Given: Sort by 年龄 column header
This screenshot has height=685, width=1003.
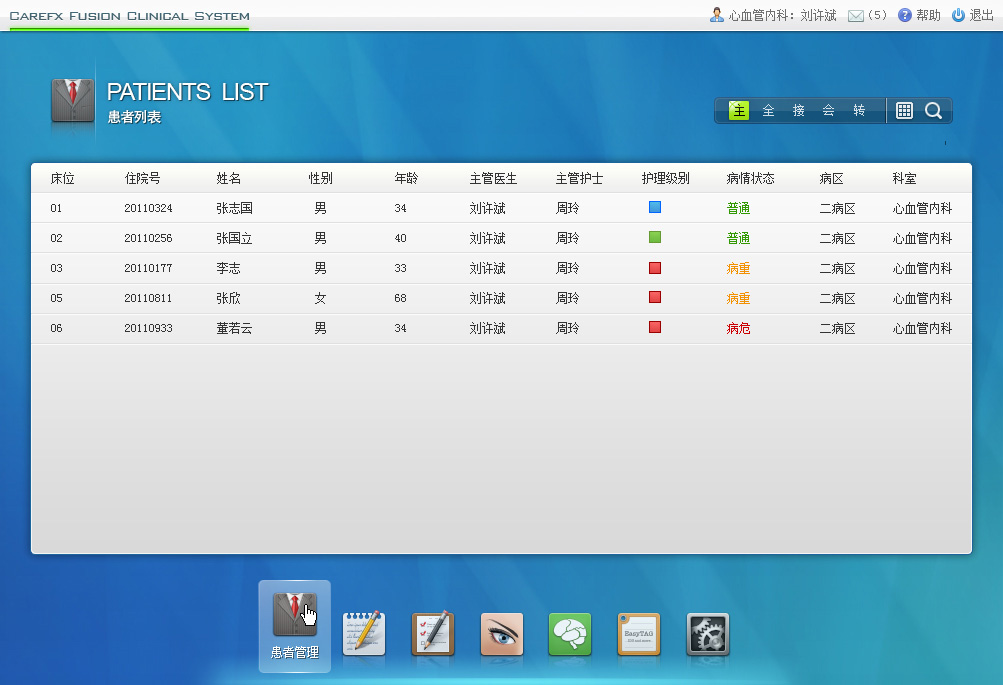Looking at the screenshot, I should click(x=406, y=178).
